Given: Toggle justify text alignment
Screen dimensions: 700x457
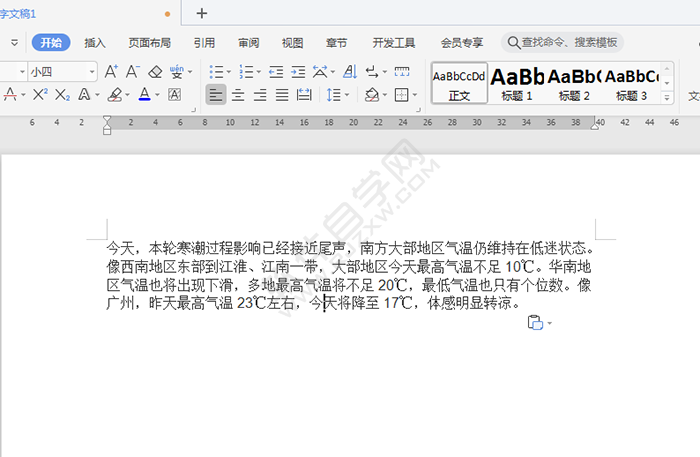Looking at the screenshot, I should (282, 95).
